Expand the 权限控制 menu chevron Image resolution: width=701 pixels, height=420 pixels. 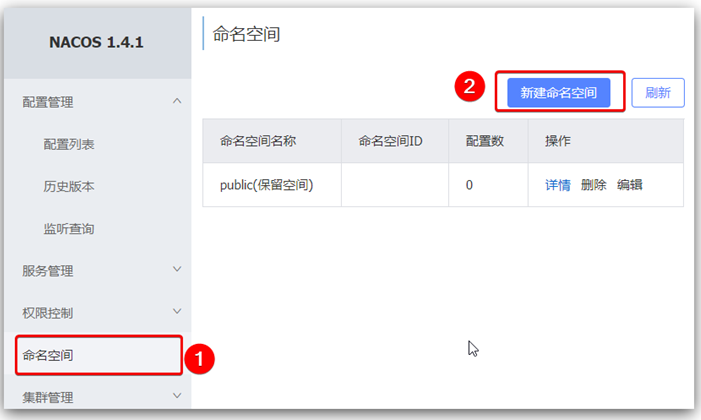(177, 311)
